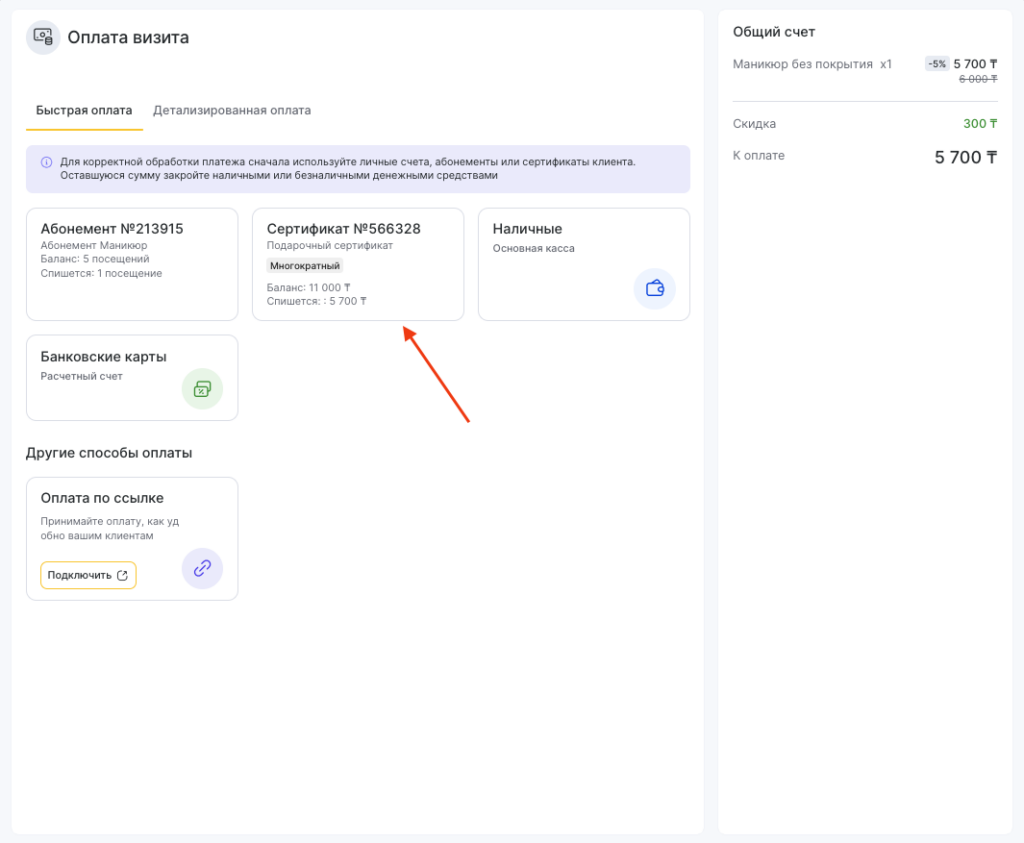Click the Оплата по ссылке heading
The height and width of the screenshot is (843, 1024).
[102, 498]
